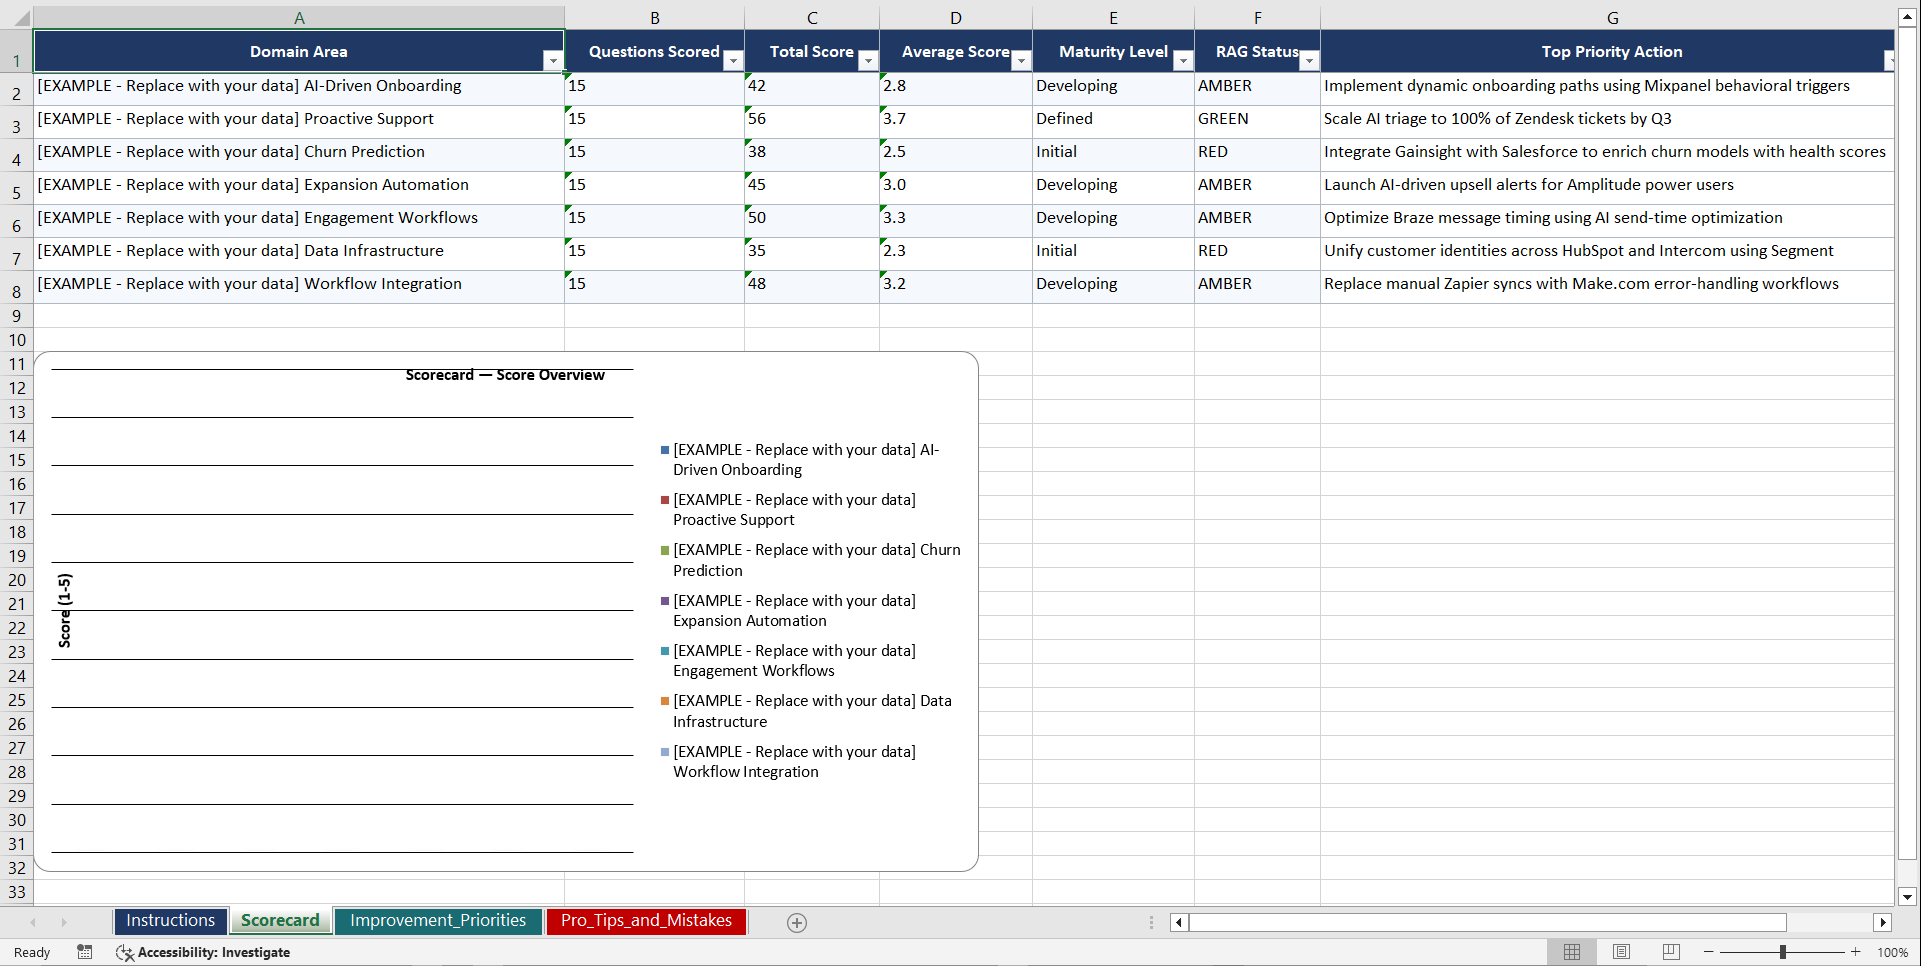Image resolution: width=1921 pixels, height=966 pixels.
Task: Open the RAG Status filter dropdown
Action: [x=1309, y=60]
